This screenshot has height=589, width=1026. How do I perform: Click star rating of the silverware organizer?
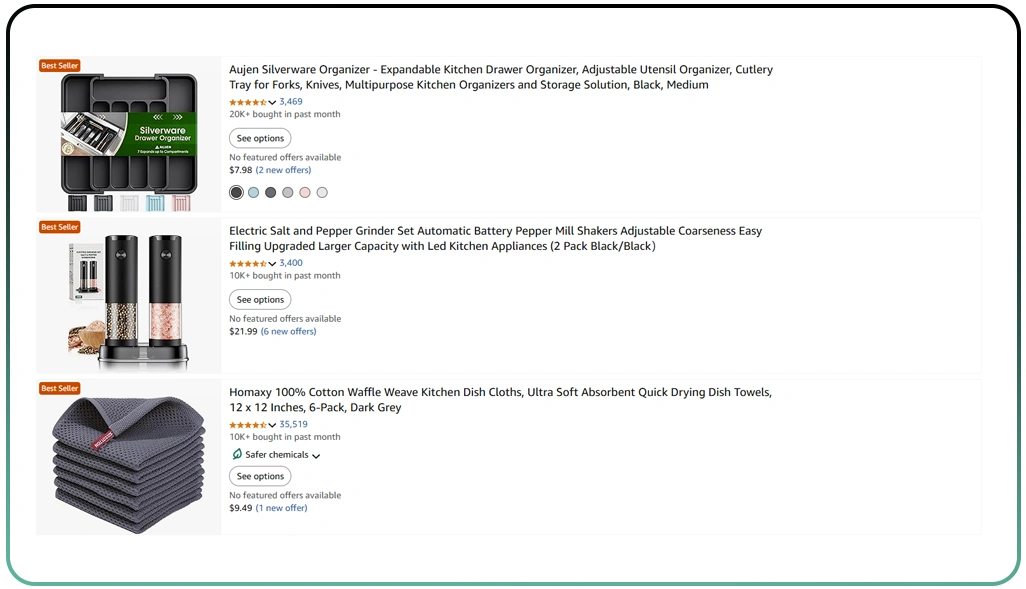[x=248, y=102]
